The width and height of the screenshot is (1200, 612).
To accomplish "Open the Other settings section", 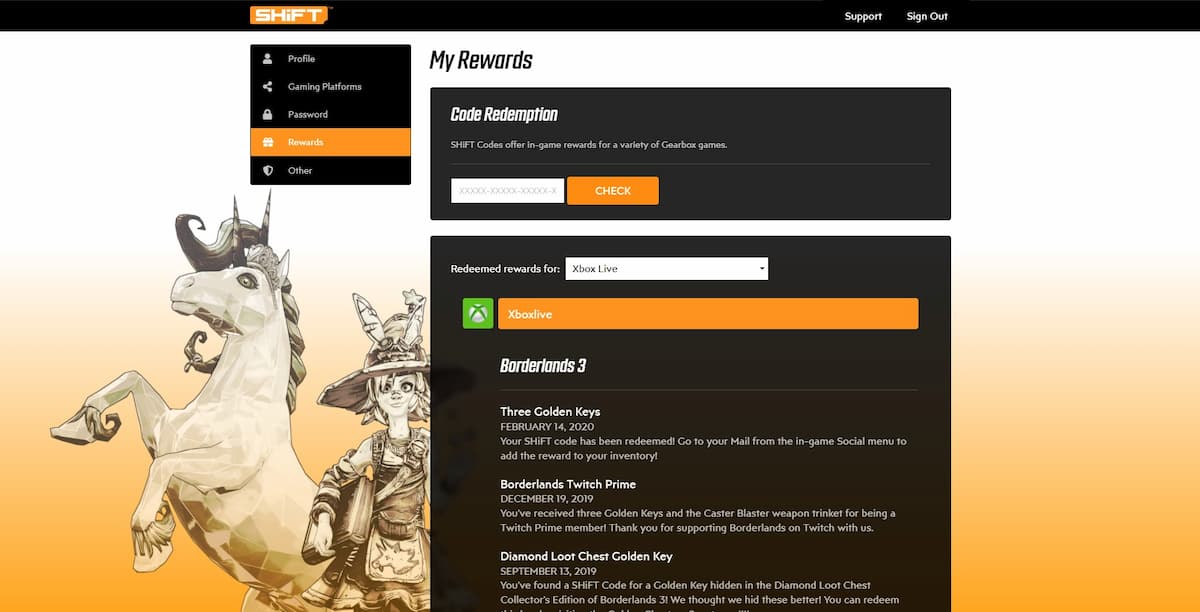I will 300,171.
